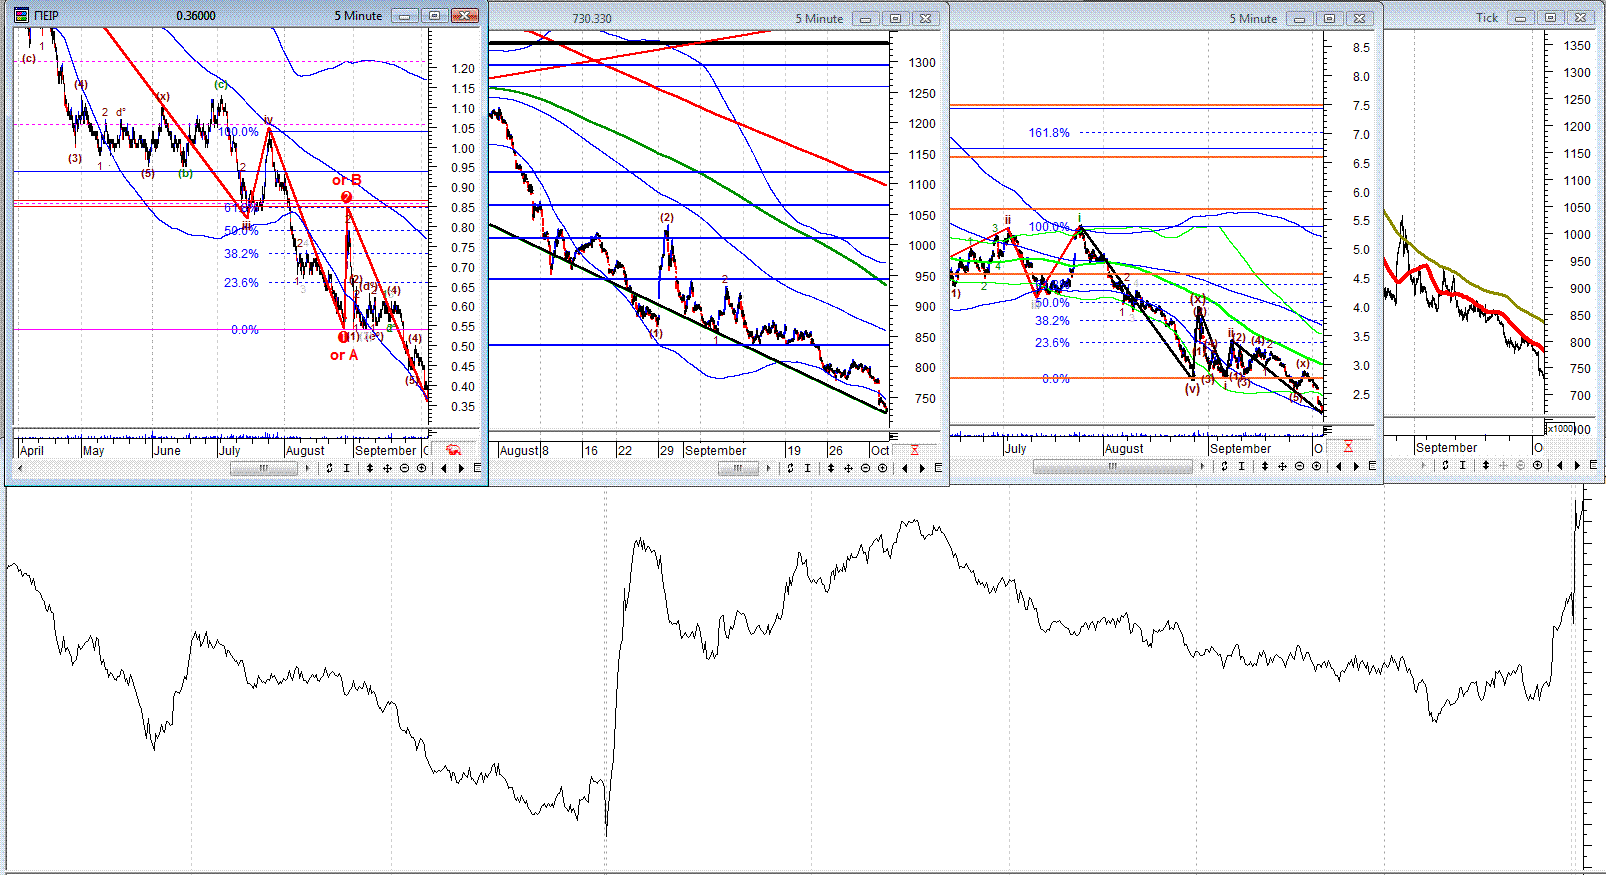Minimize the Tick chart window
The height and width of the screenshot is (875, 1606).
(x=1520, y=17)
